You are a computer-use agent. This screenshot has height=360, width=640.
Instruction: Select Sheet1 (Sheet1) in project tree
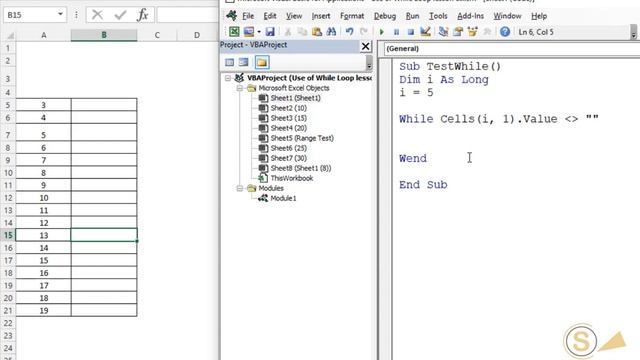pos(296,98)
